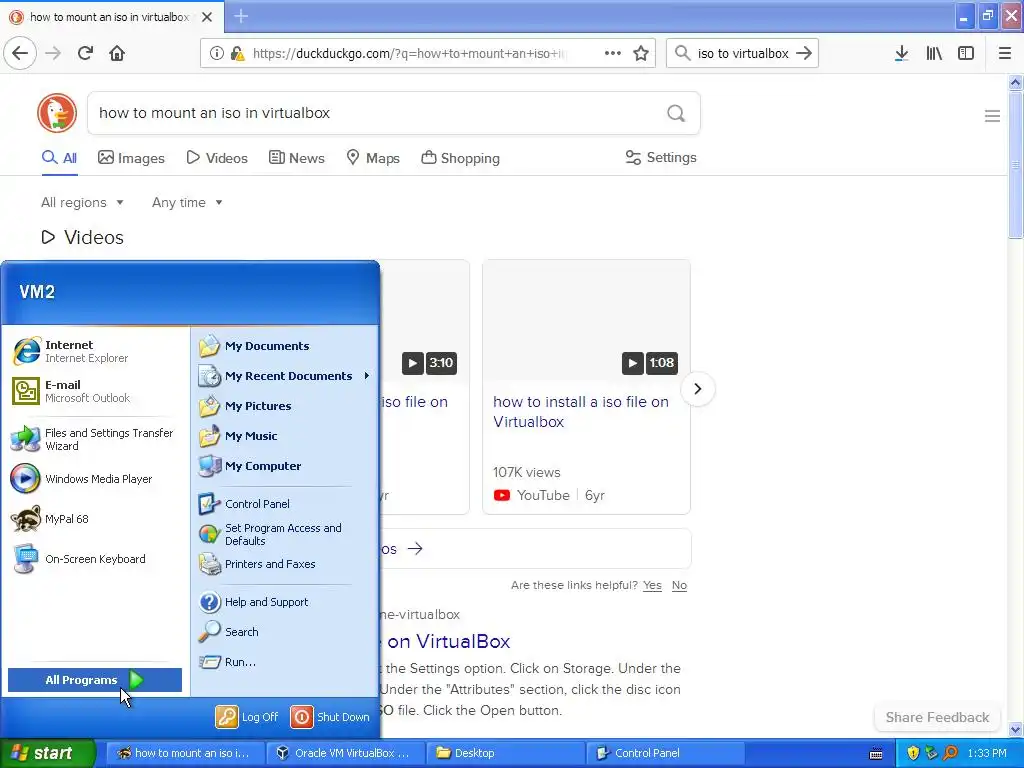
Task: Reload the page with the refresh icon
Action: click(85, 53)
